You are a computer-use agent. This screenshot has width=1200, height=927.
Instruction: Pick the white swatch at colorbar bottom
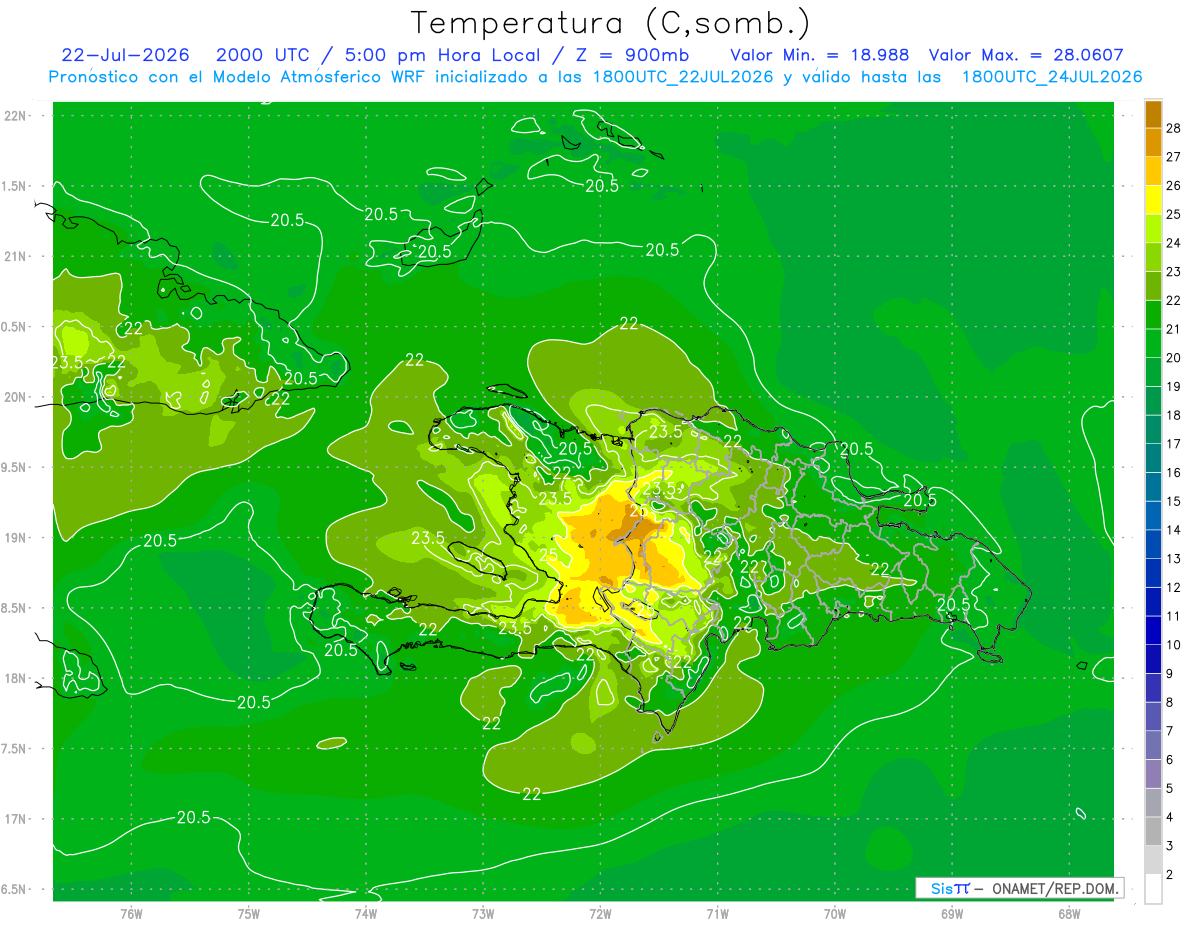(x=1153, y=889)
